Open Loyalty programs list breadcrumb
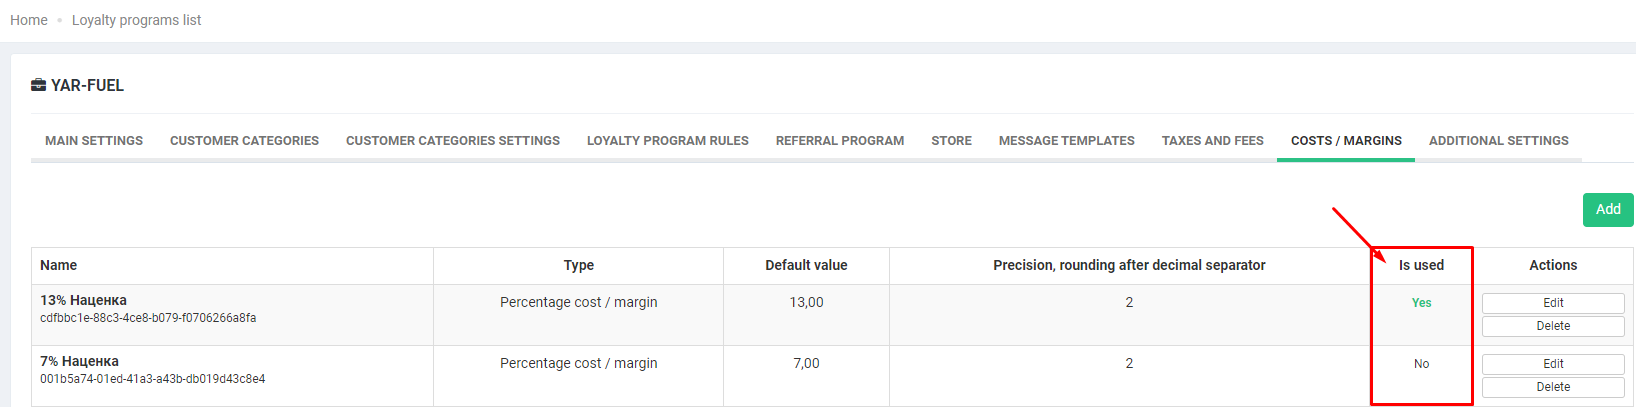Viewport: 1636px width, 407px height. click(x=136, y=20)
